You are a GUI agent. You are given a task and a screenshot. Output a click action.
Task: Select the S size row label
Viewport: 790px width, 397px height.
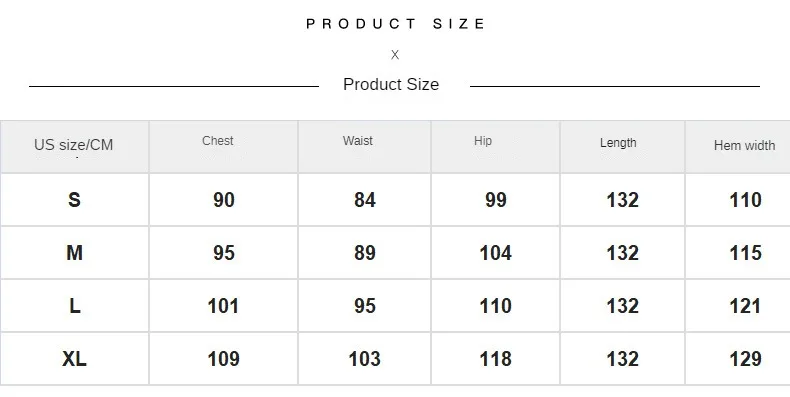[74, 200]
